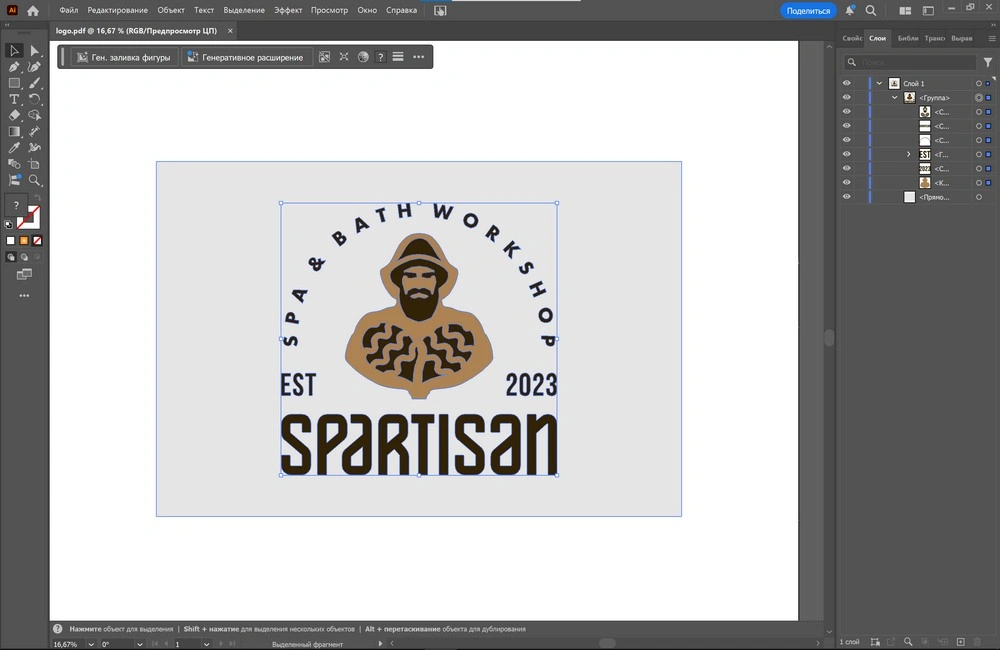
Task: Open the Эффект menu
Action: coord(288,10)
